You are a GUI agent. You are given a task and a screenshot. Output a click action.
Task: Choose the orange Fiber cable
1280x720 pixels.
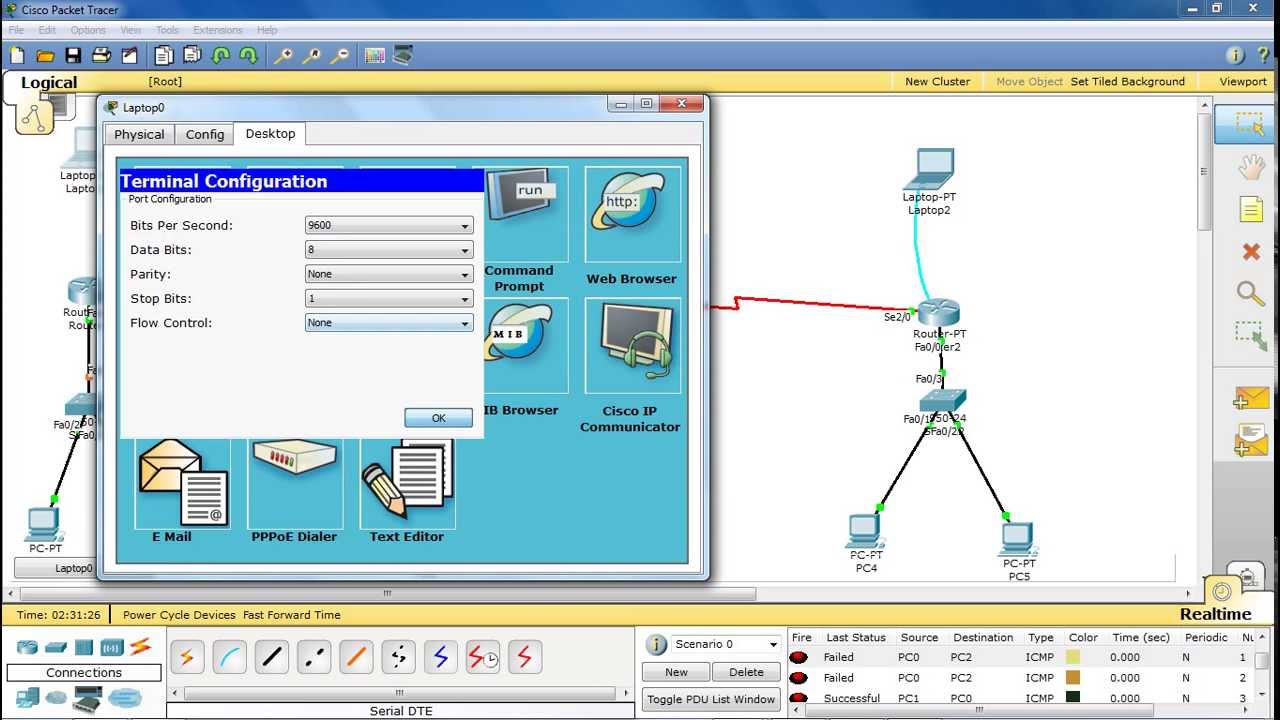(x=356, y=657)
